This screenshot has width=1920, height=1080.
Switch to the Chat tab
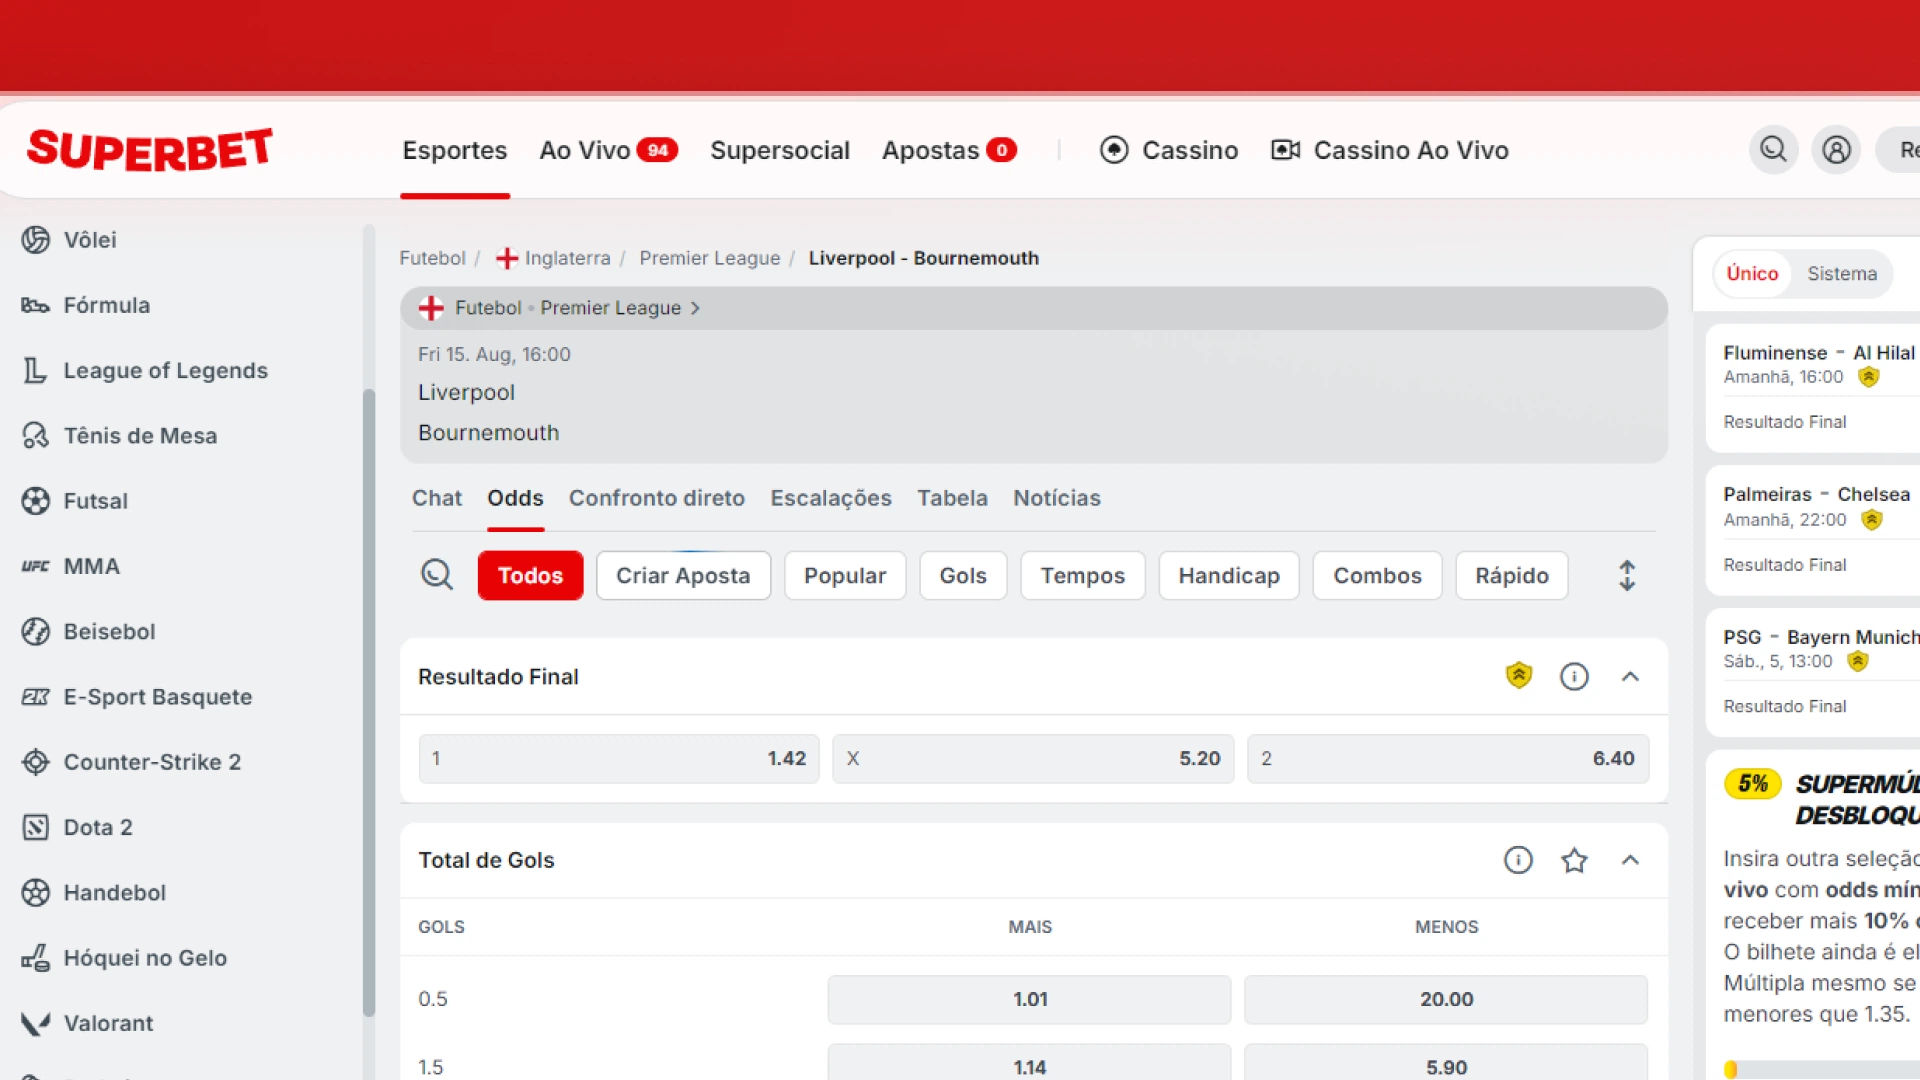point(437,498)
